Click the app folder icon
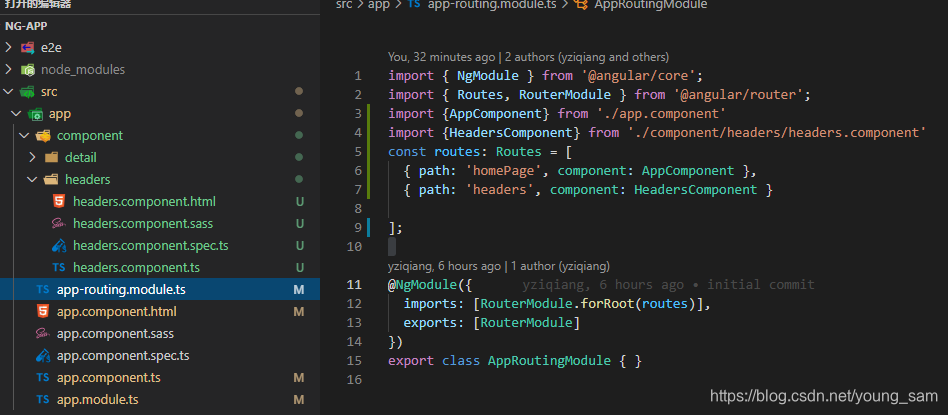The height and width of the screenshot is (415, 948). tap(35, 114)
